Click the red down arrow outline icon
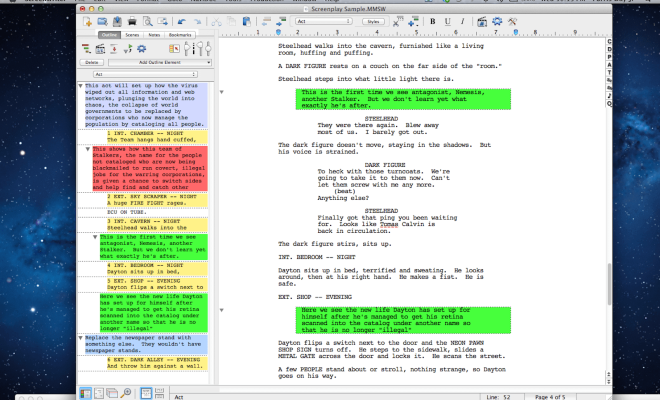 point(114,49)
